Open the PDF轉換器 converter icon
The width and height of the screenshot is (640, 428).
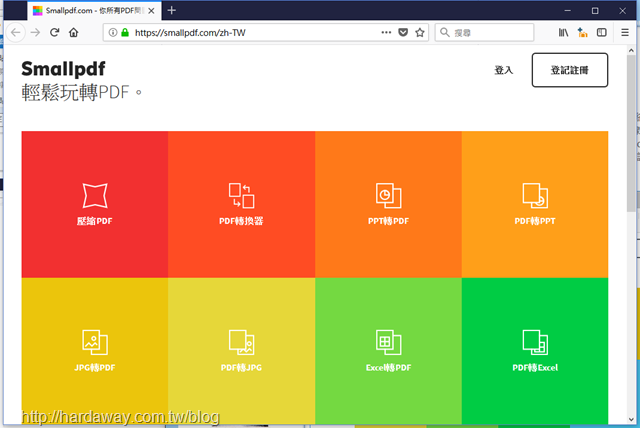[x=241, y=195]
